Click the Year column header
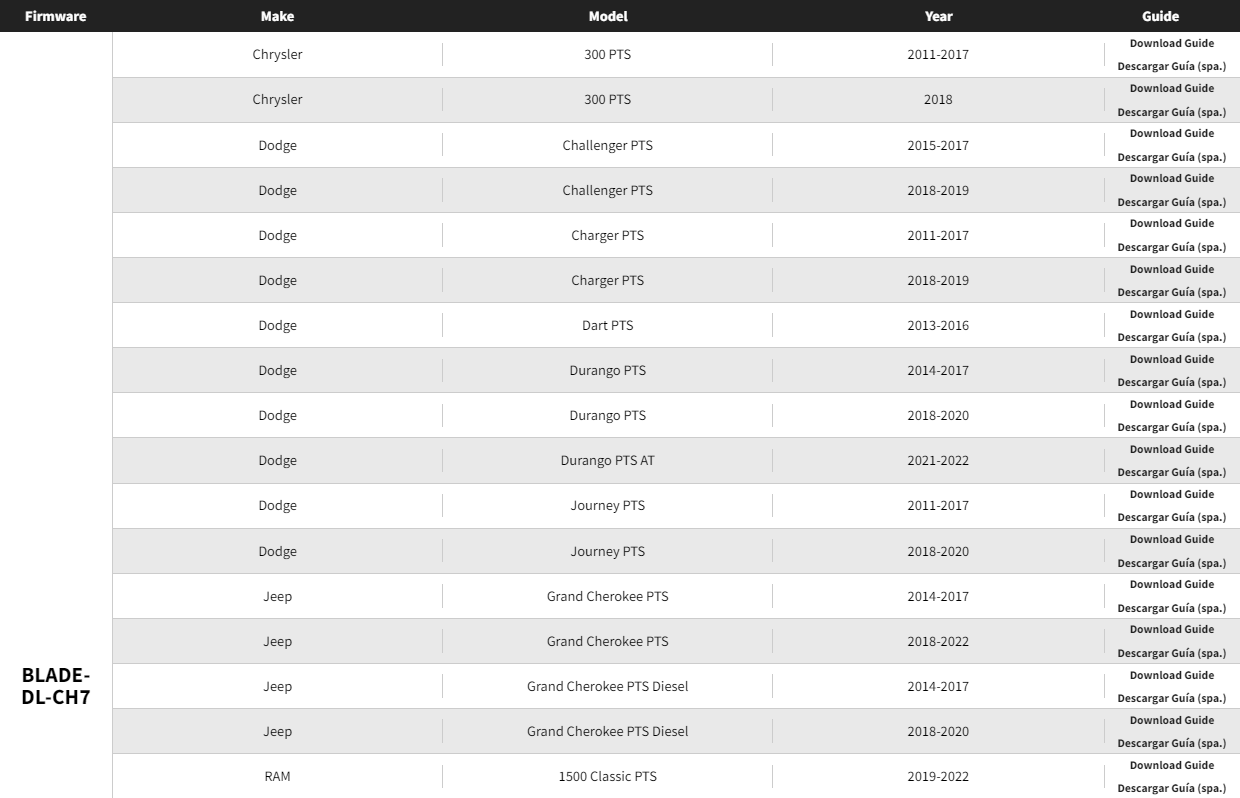1240x798 pixels. (x=938, y=16)
